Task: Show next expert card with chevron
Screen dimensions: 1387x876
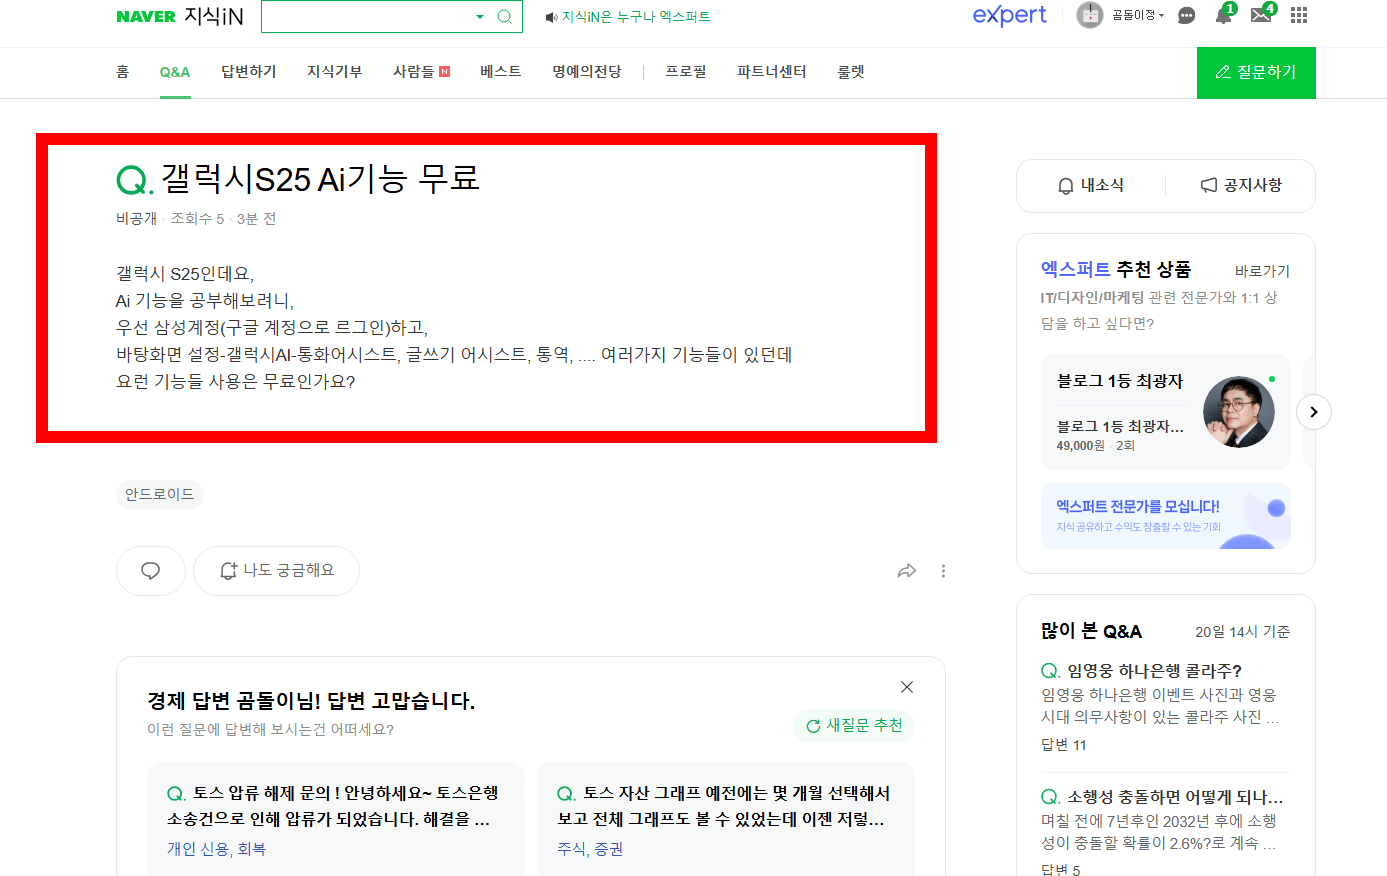Action: [x=1314, y=412]
